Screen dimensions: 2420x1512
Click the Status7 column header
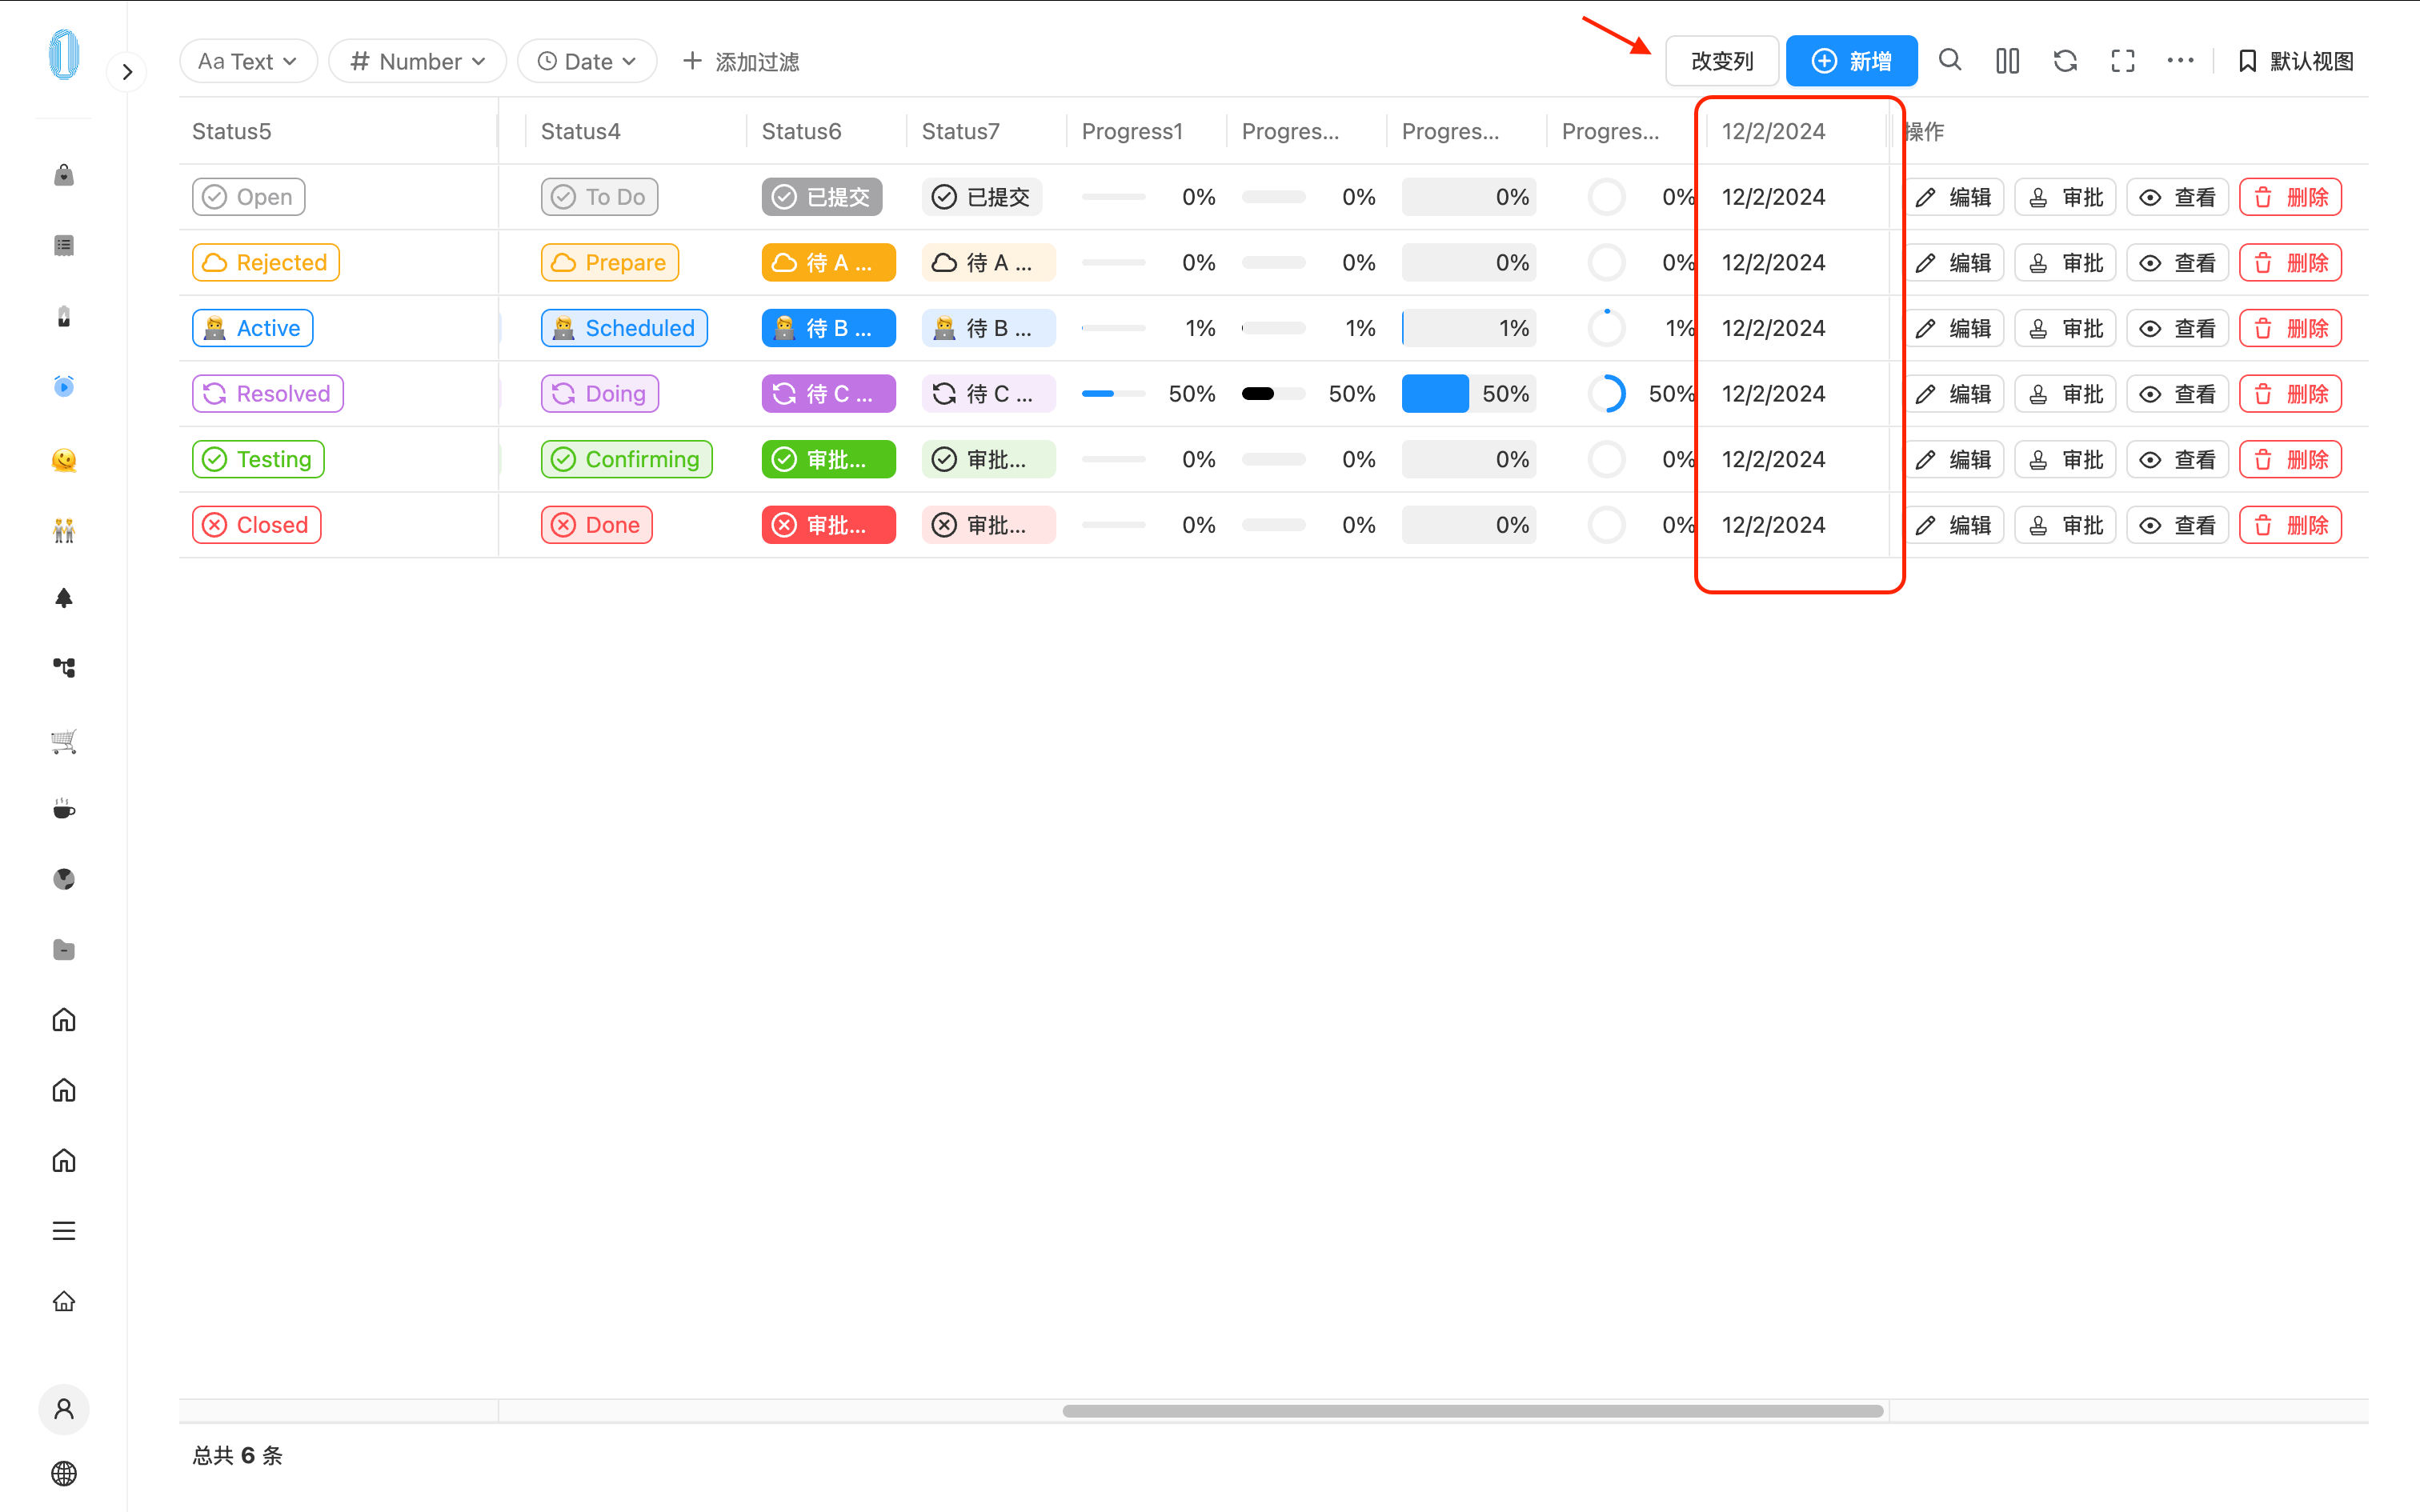click(987, 131)
